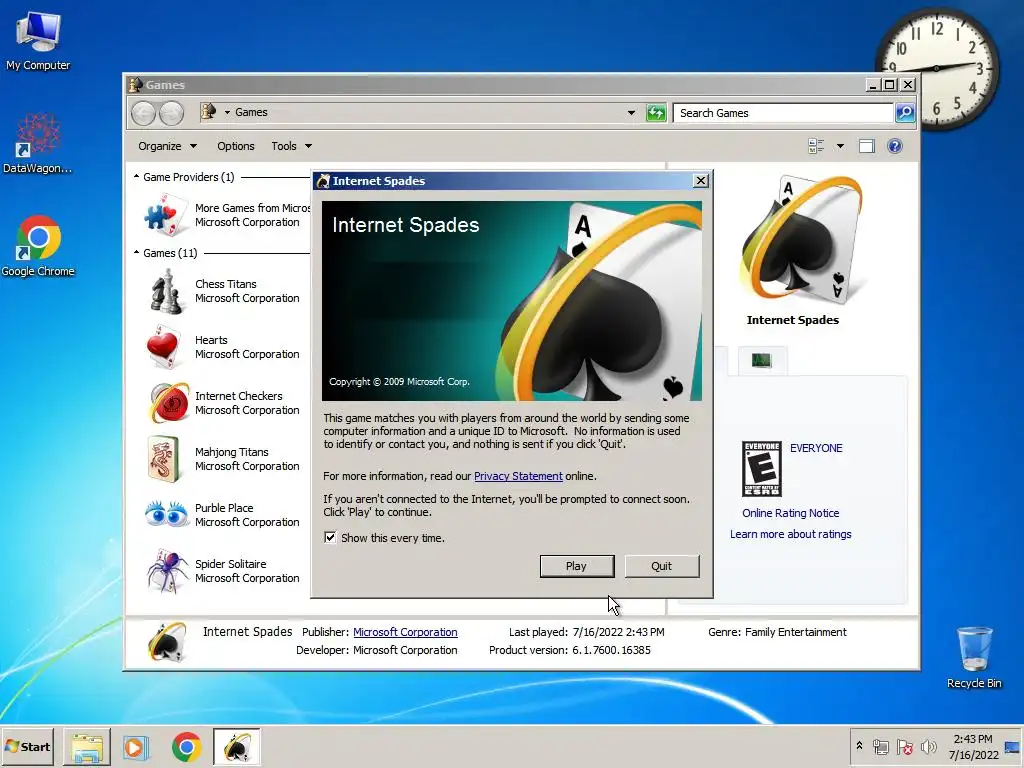
Task: Click the ESRB Everyone rating icon
Action: (761, 469)
